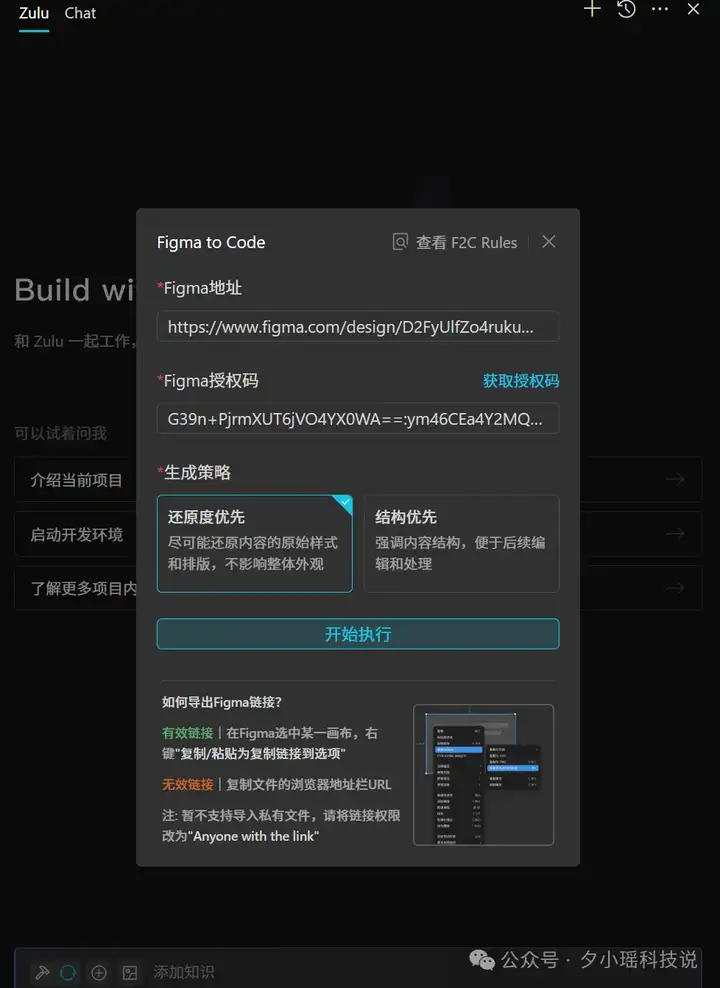Click the 获取授权码 link
The width and height of the screenshot is (720, 988).
click(521, 381)
